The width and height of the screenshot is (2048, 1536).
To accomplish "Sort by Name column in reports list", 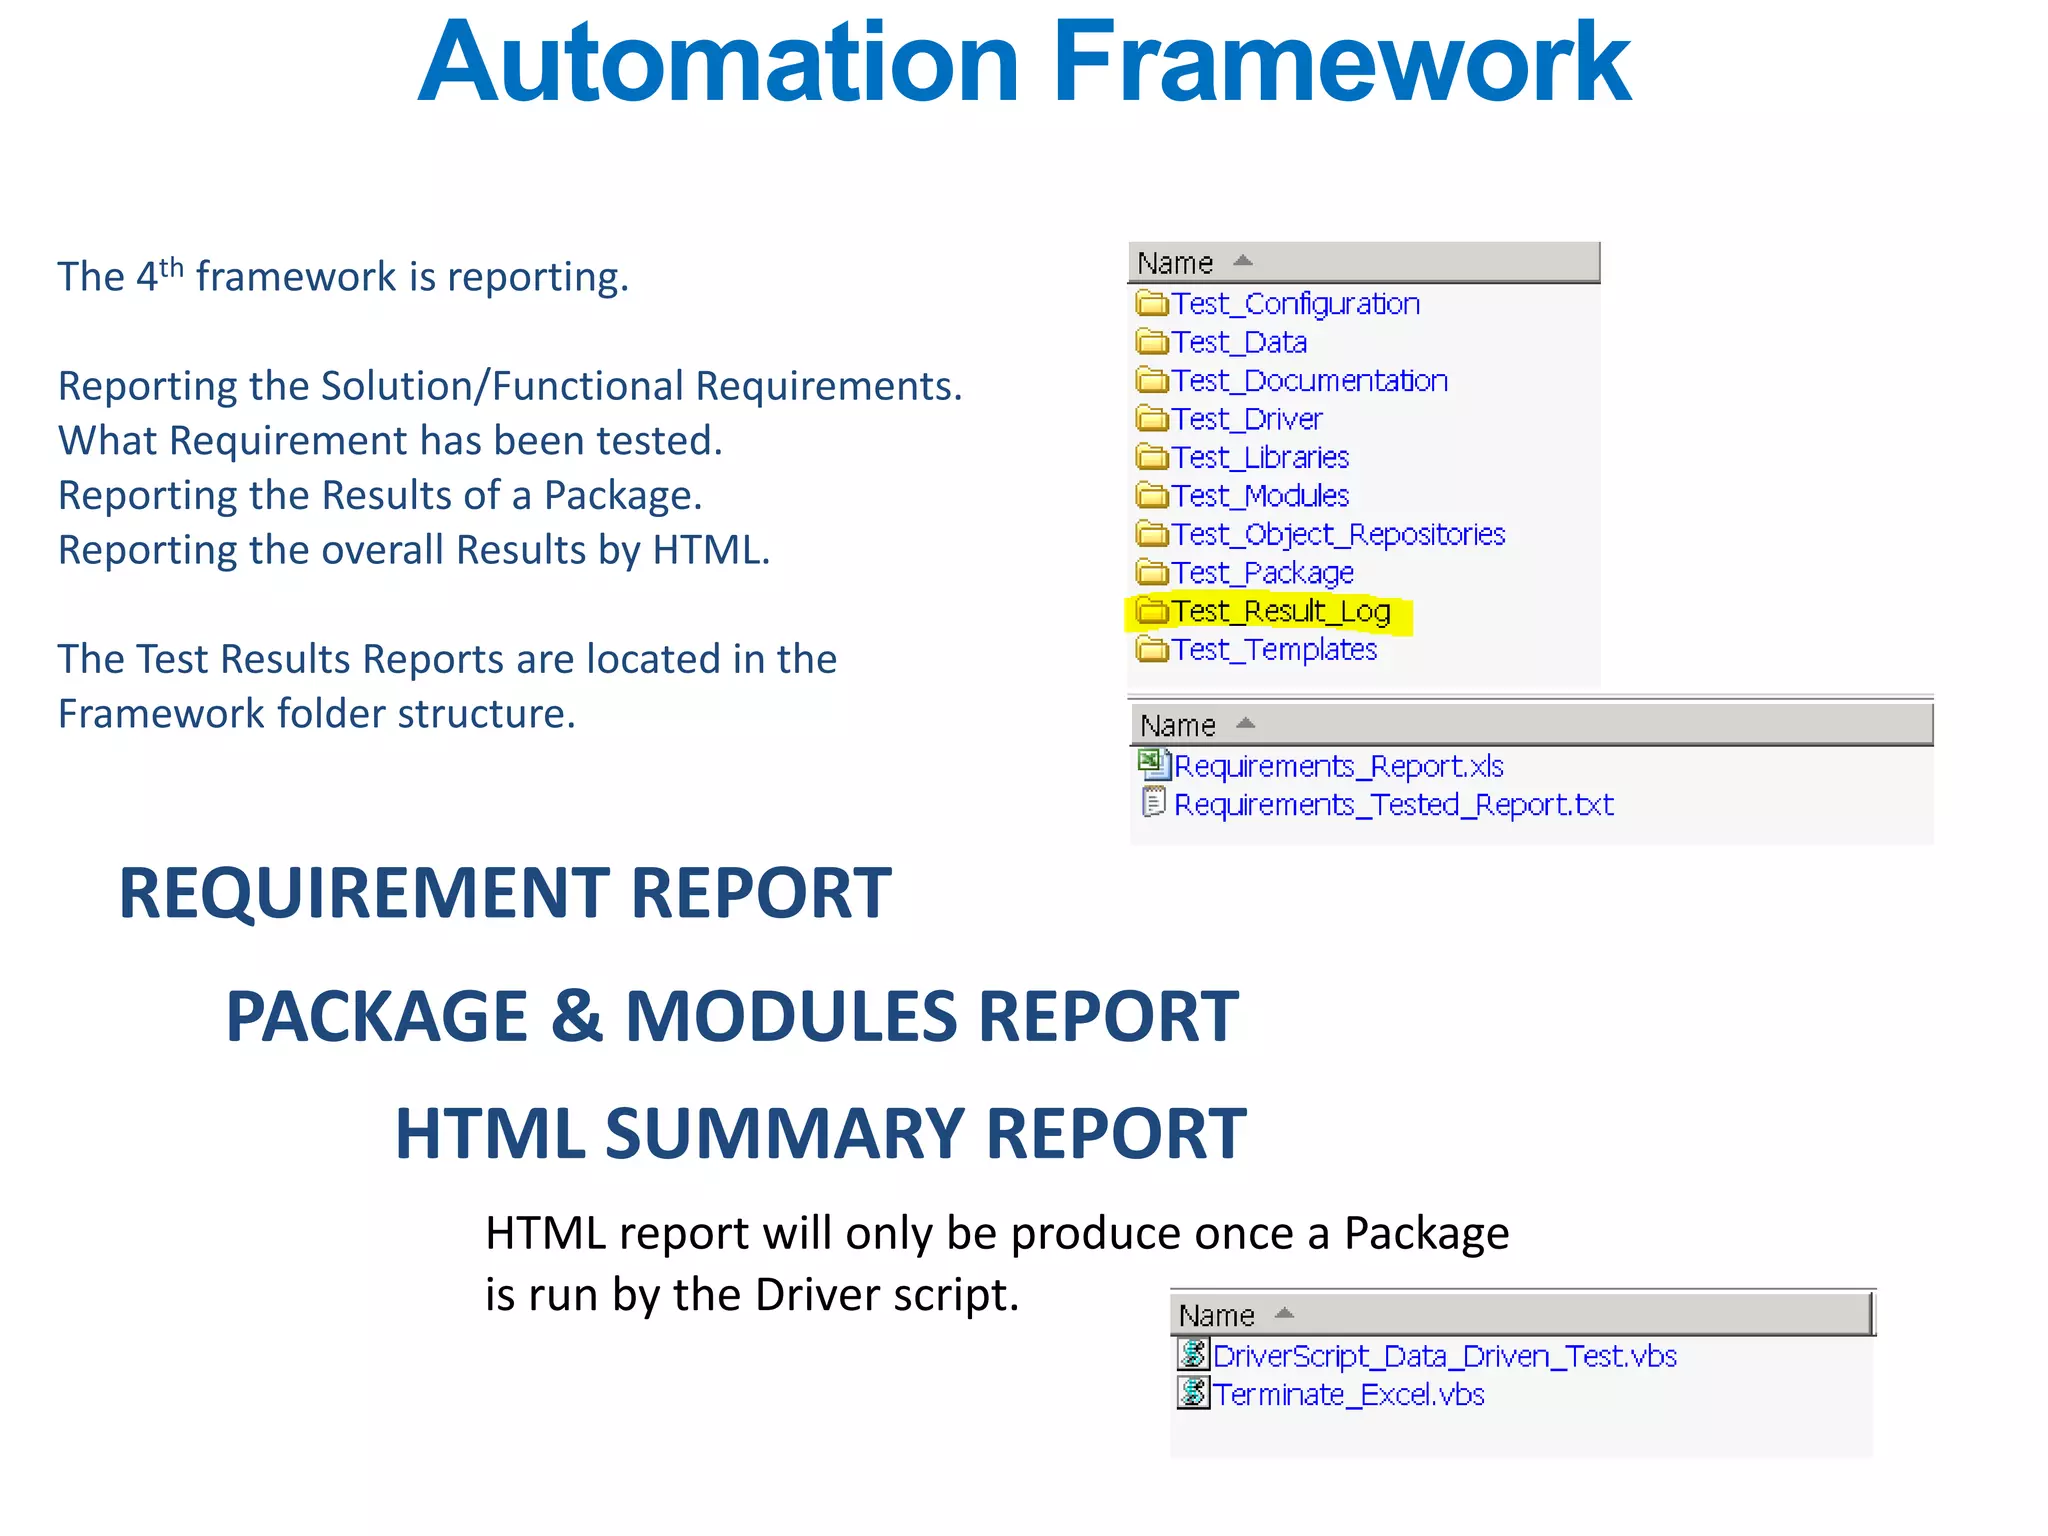I will [1531, 724].
